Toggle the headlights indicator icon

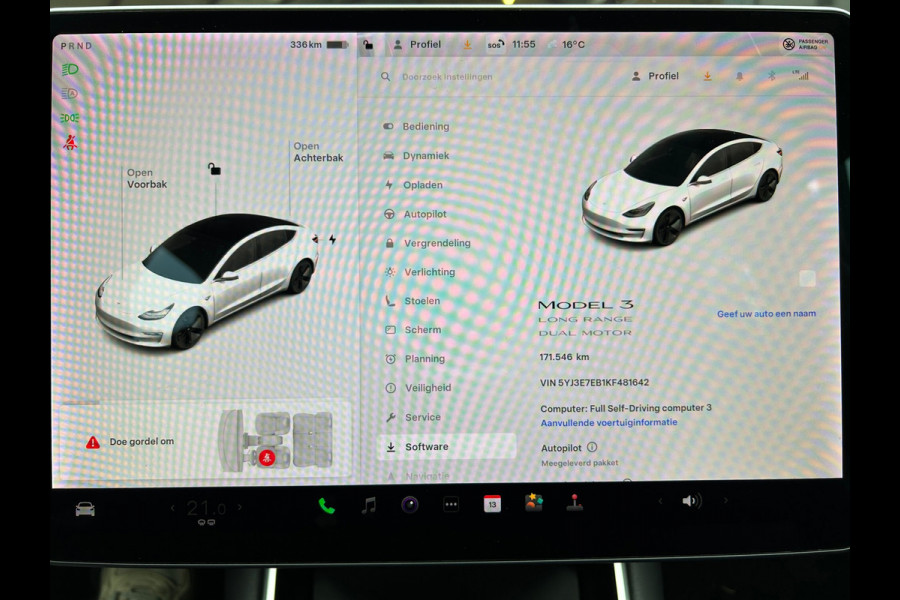(69, 69)
